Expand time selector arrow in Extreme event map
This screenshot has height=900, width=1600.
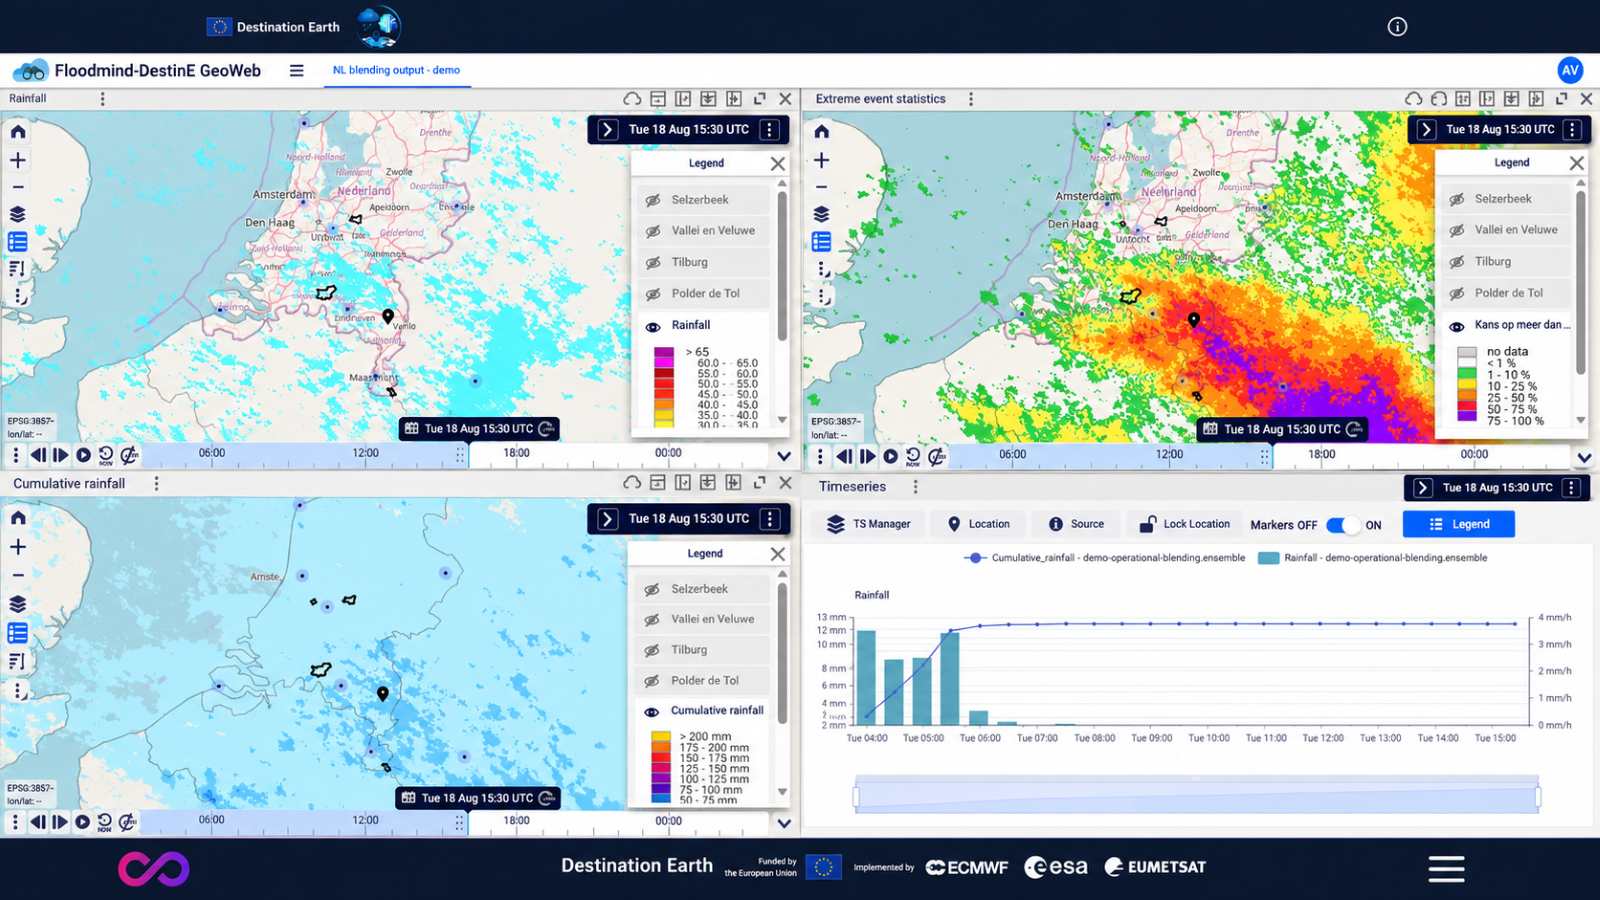tap(1426, 130)
